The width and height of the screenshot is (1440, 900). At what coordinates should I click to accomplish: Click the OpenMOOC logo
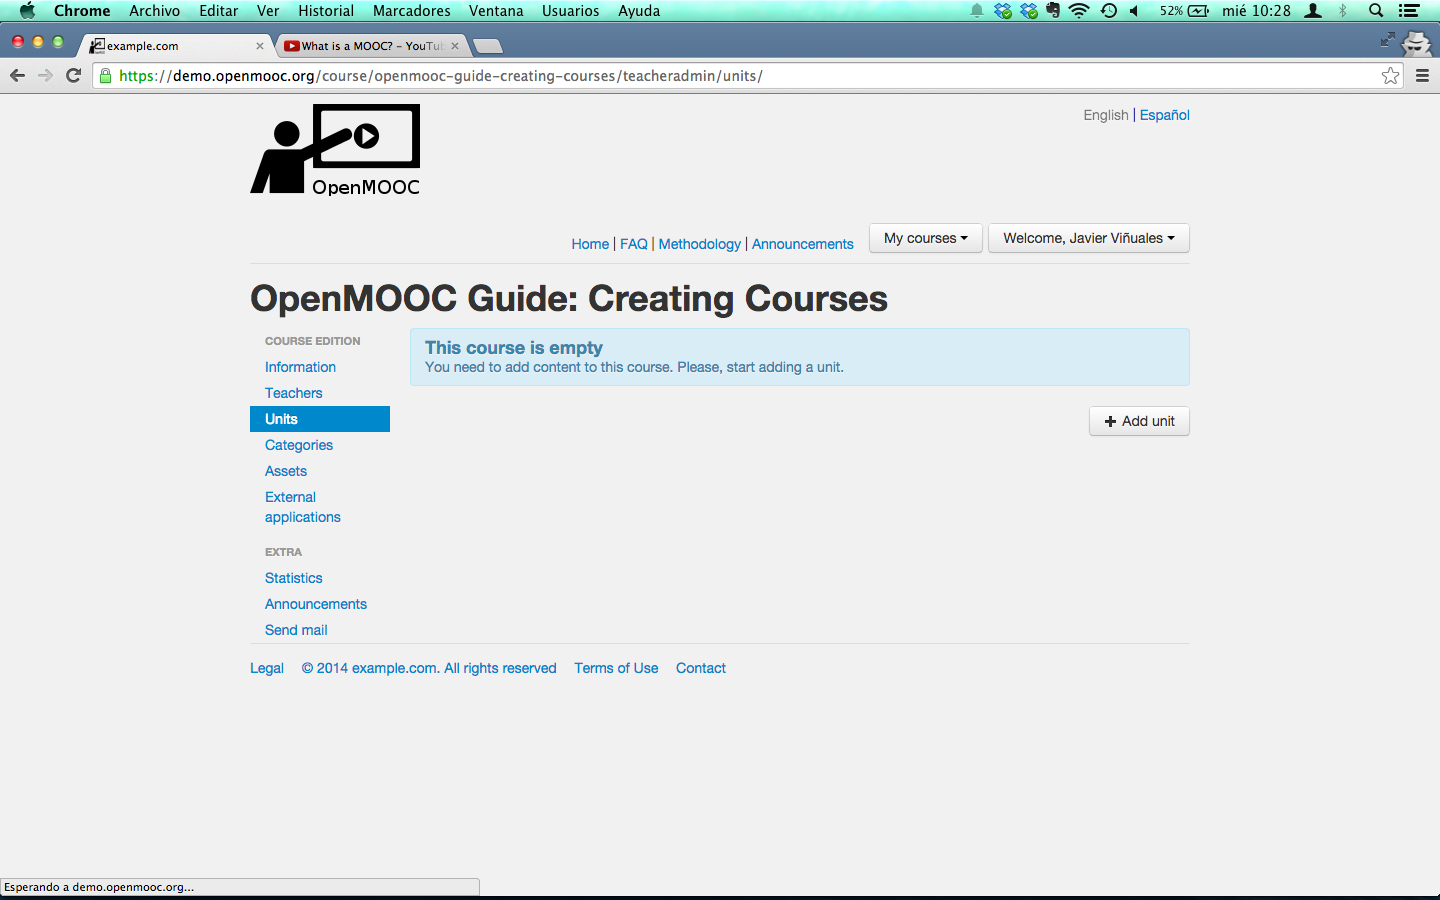click(x=335, y=149)
